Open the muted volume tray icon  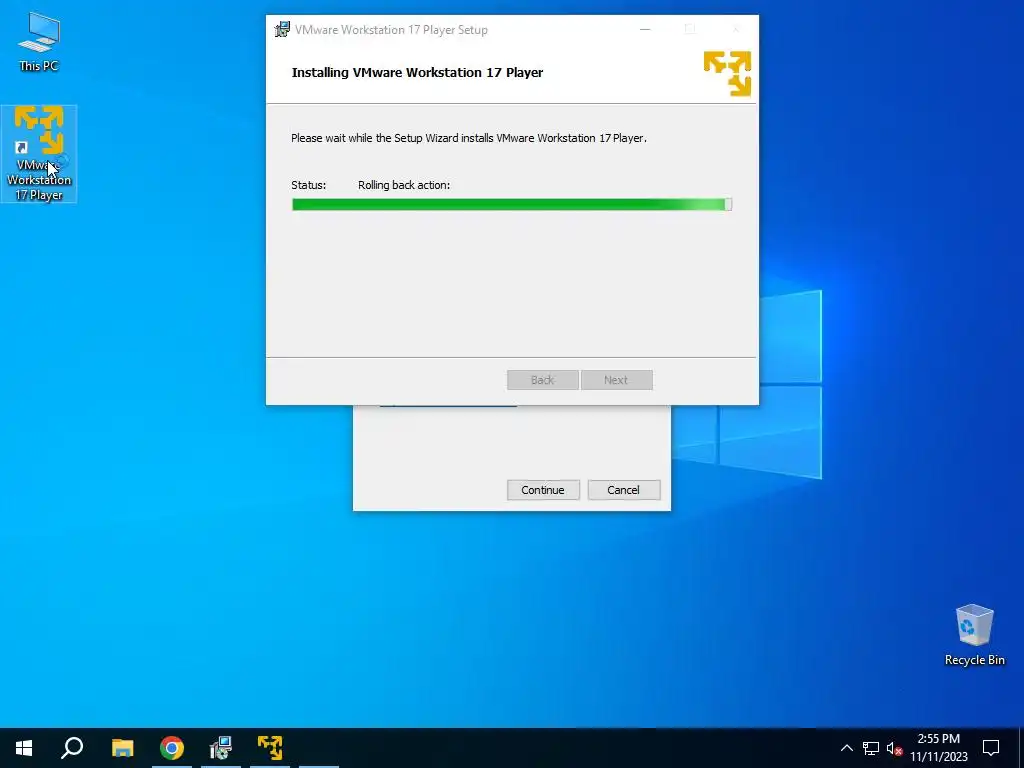tap(894, 748)
